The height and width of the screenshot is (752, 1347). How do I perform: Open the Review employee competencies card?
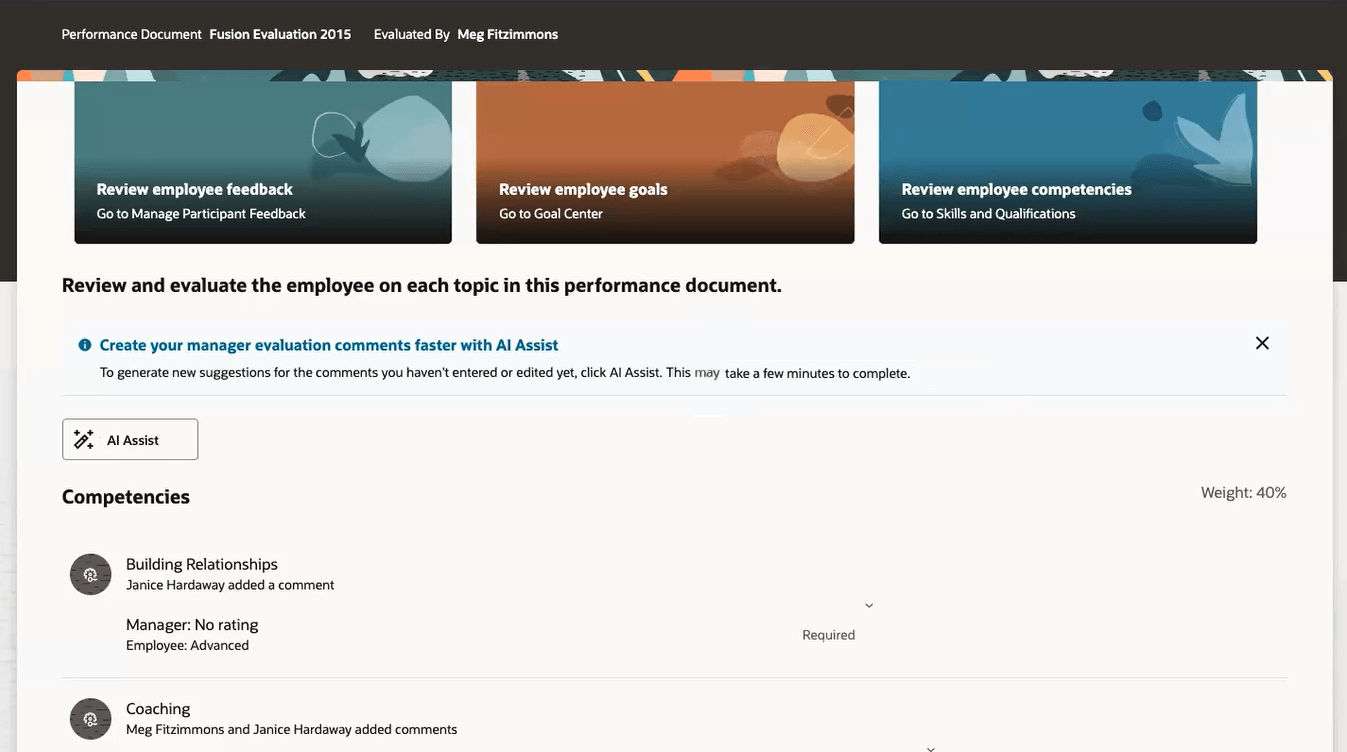point(1068,162)
